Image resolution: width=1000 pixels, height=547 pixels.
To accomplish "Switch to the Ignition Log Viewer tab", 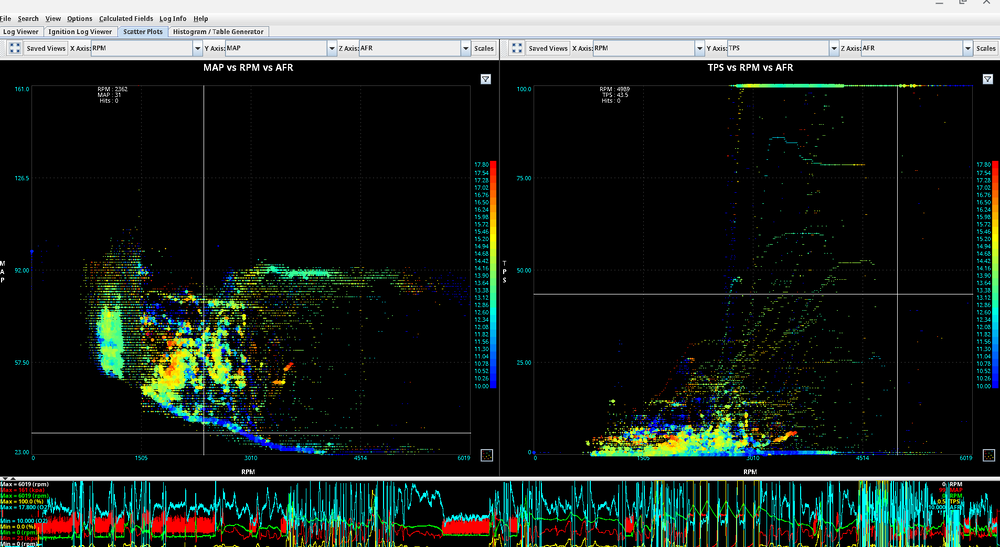I will tap(80, 31).
